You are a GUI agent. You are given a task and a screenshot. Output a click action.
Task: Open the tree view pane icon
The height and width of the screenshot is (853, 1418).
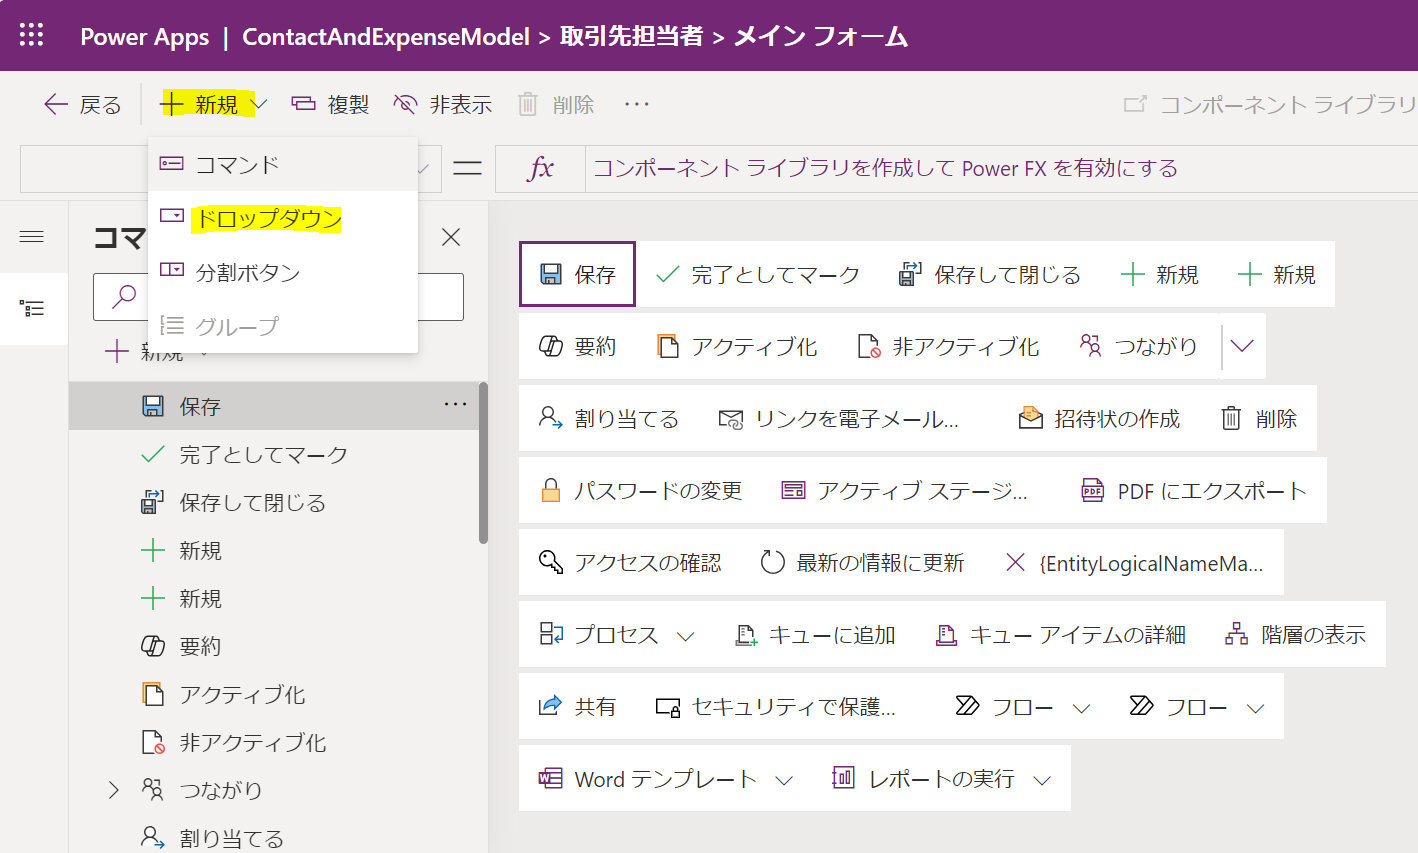coord(32,308)
